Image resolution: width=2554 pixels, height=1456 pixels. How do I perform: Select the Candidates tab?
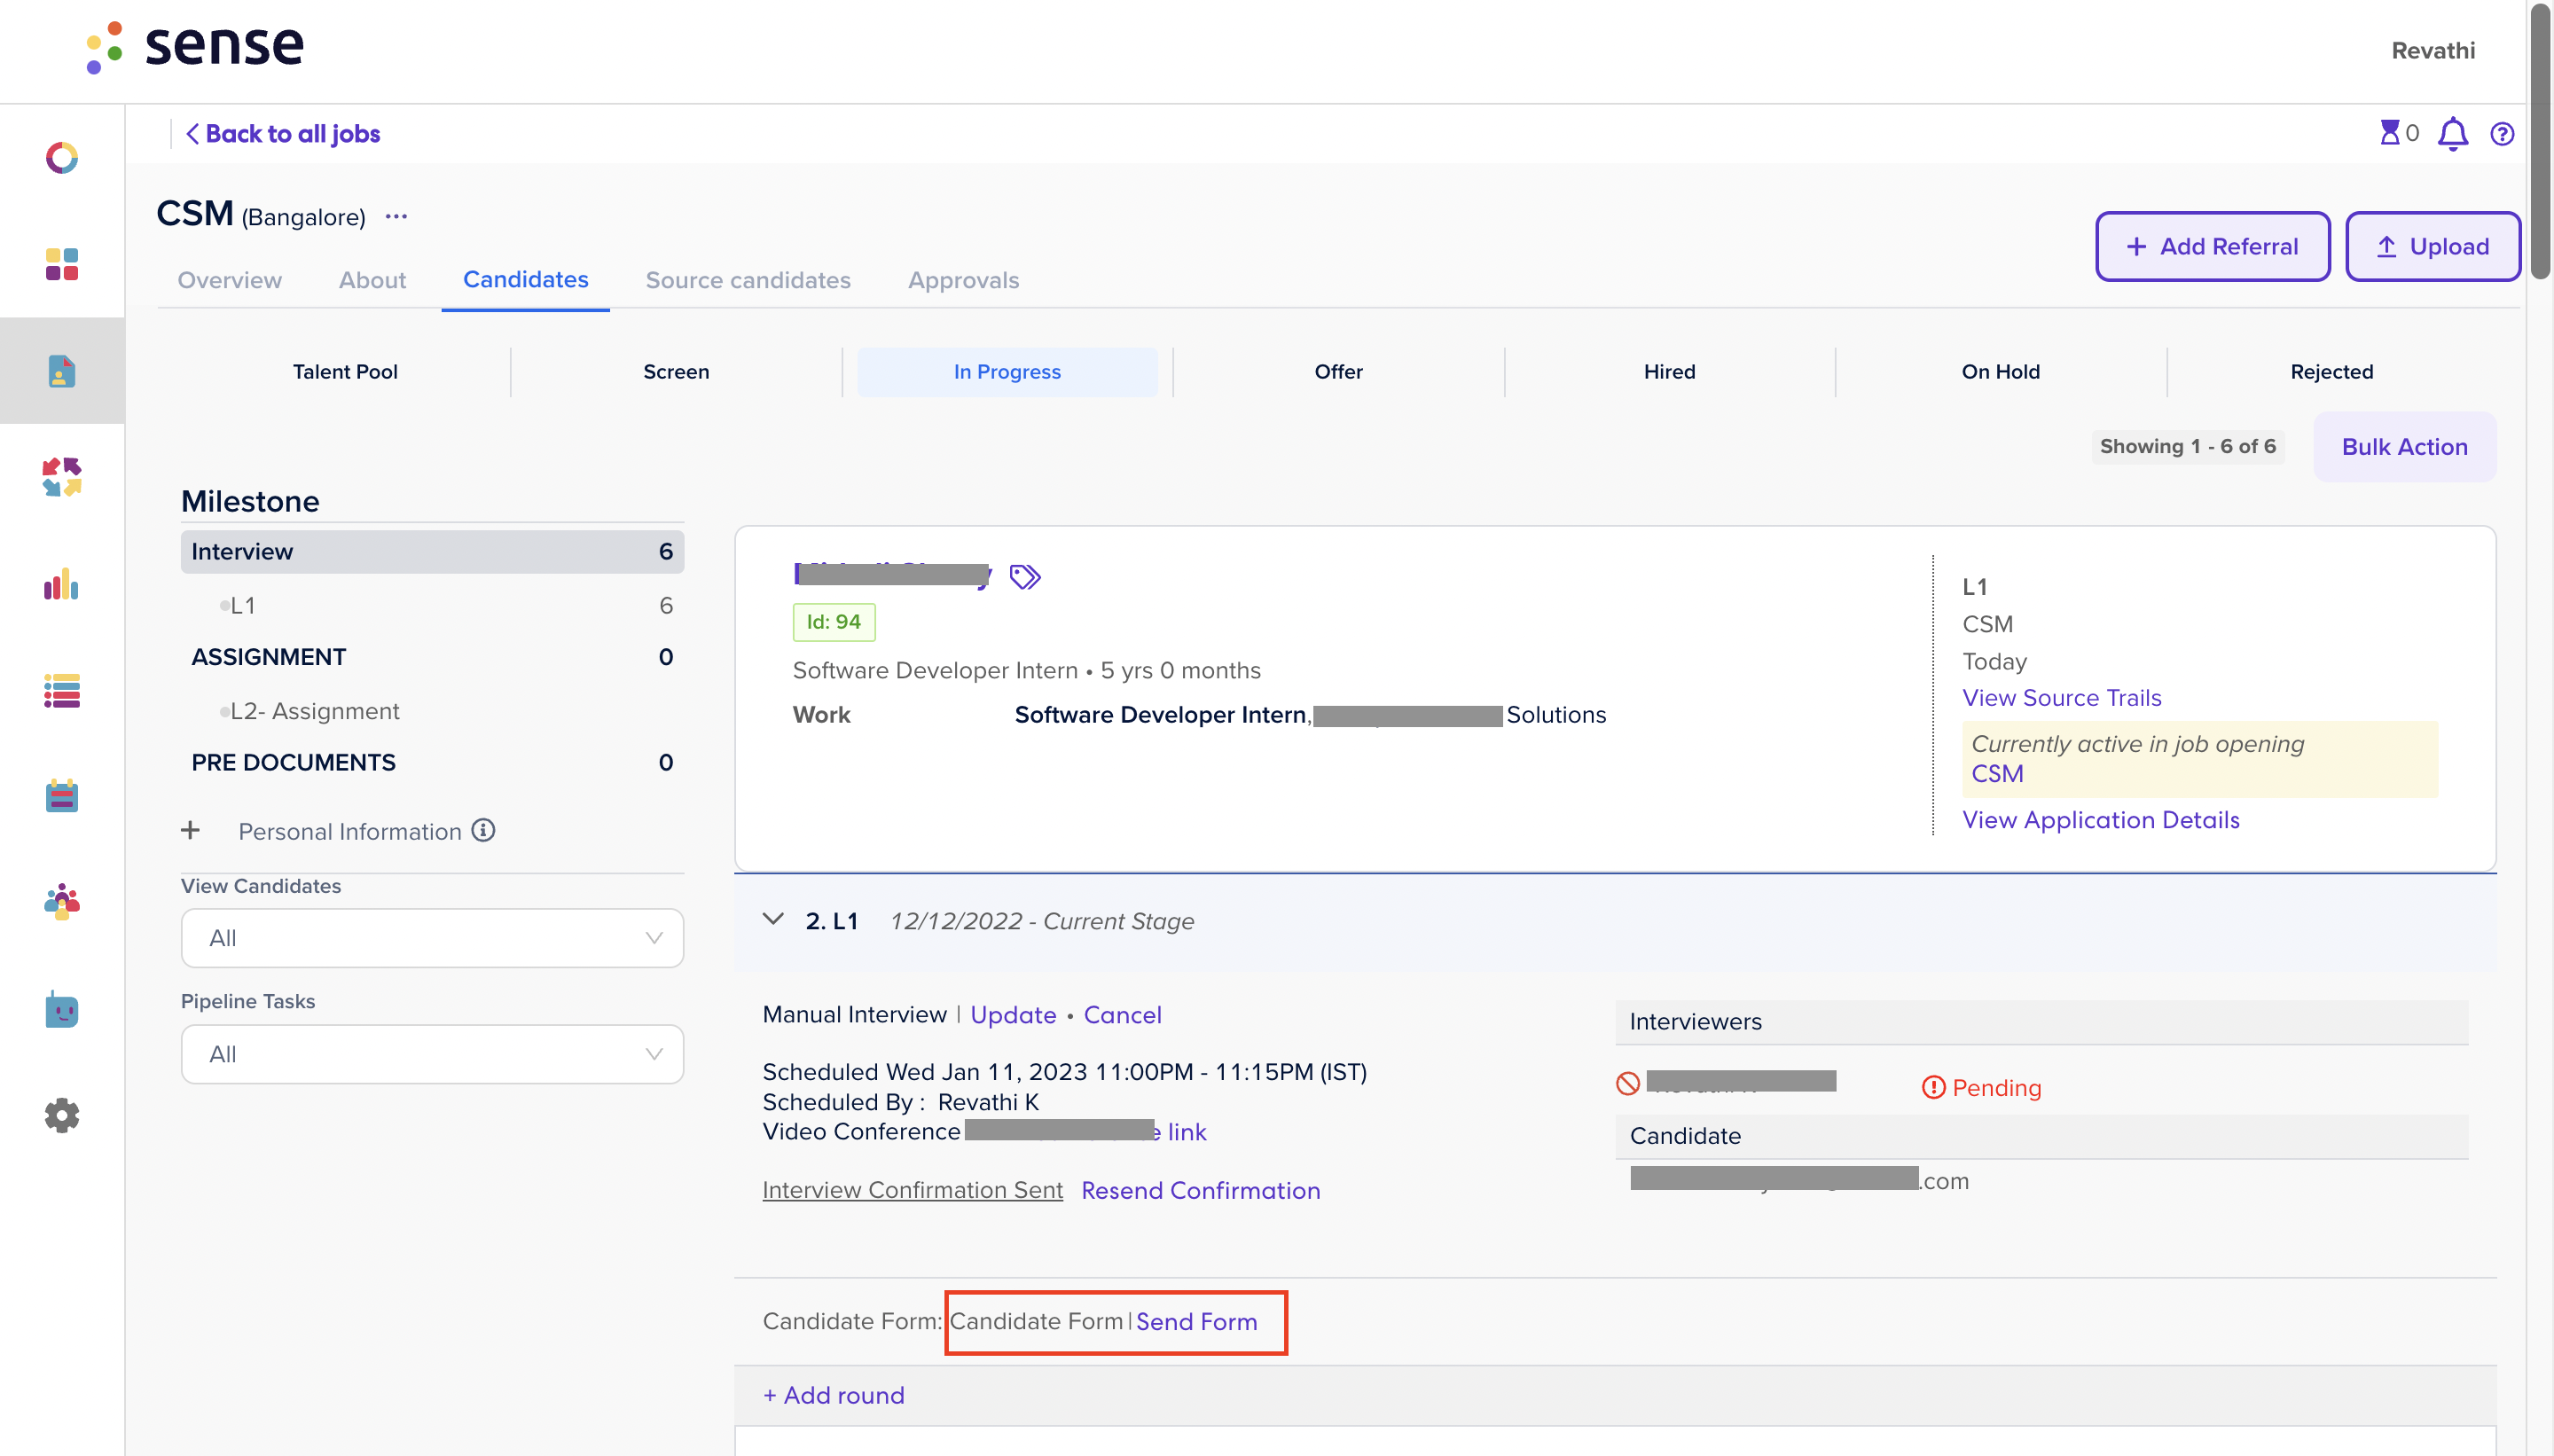pos(526,280)
